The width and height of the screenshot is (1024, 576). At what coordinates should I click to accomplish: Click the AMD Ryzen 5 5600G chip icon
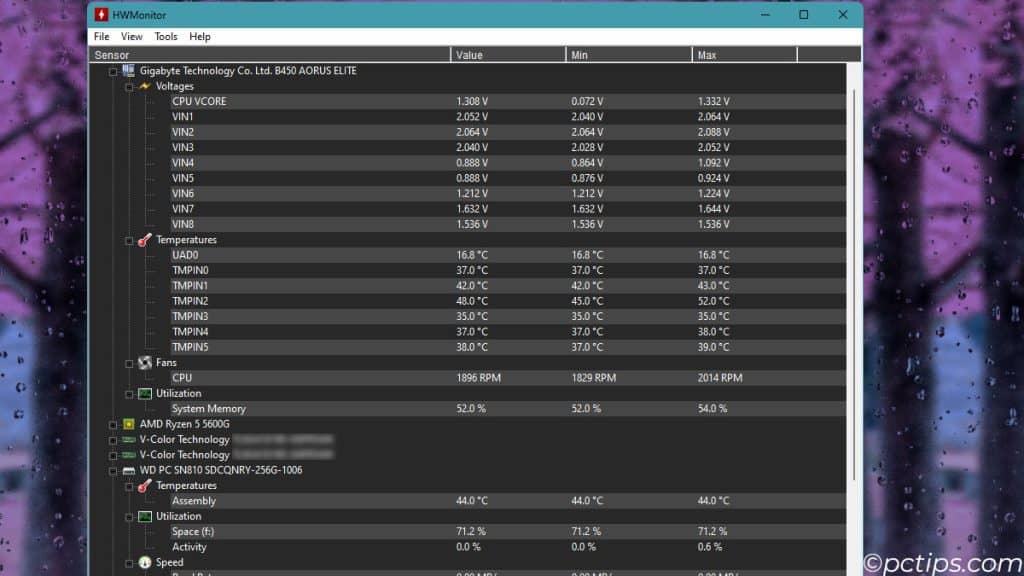click(128, 424)
